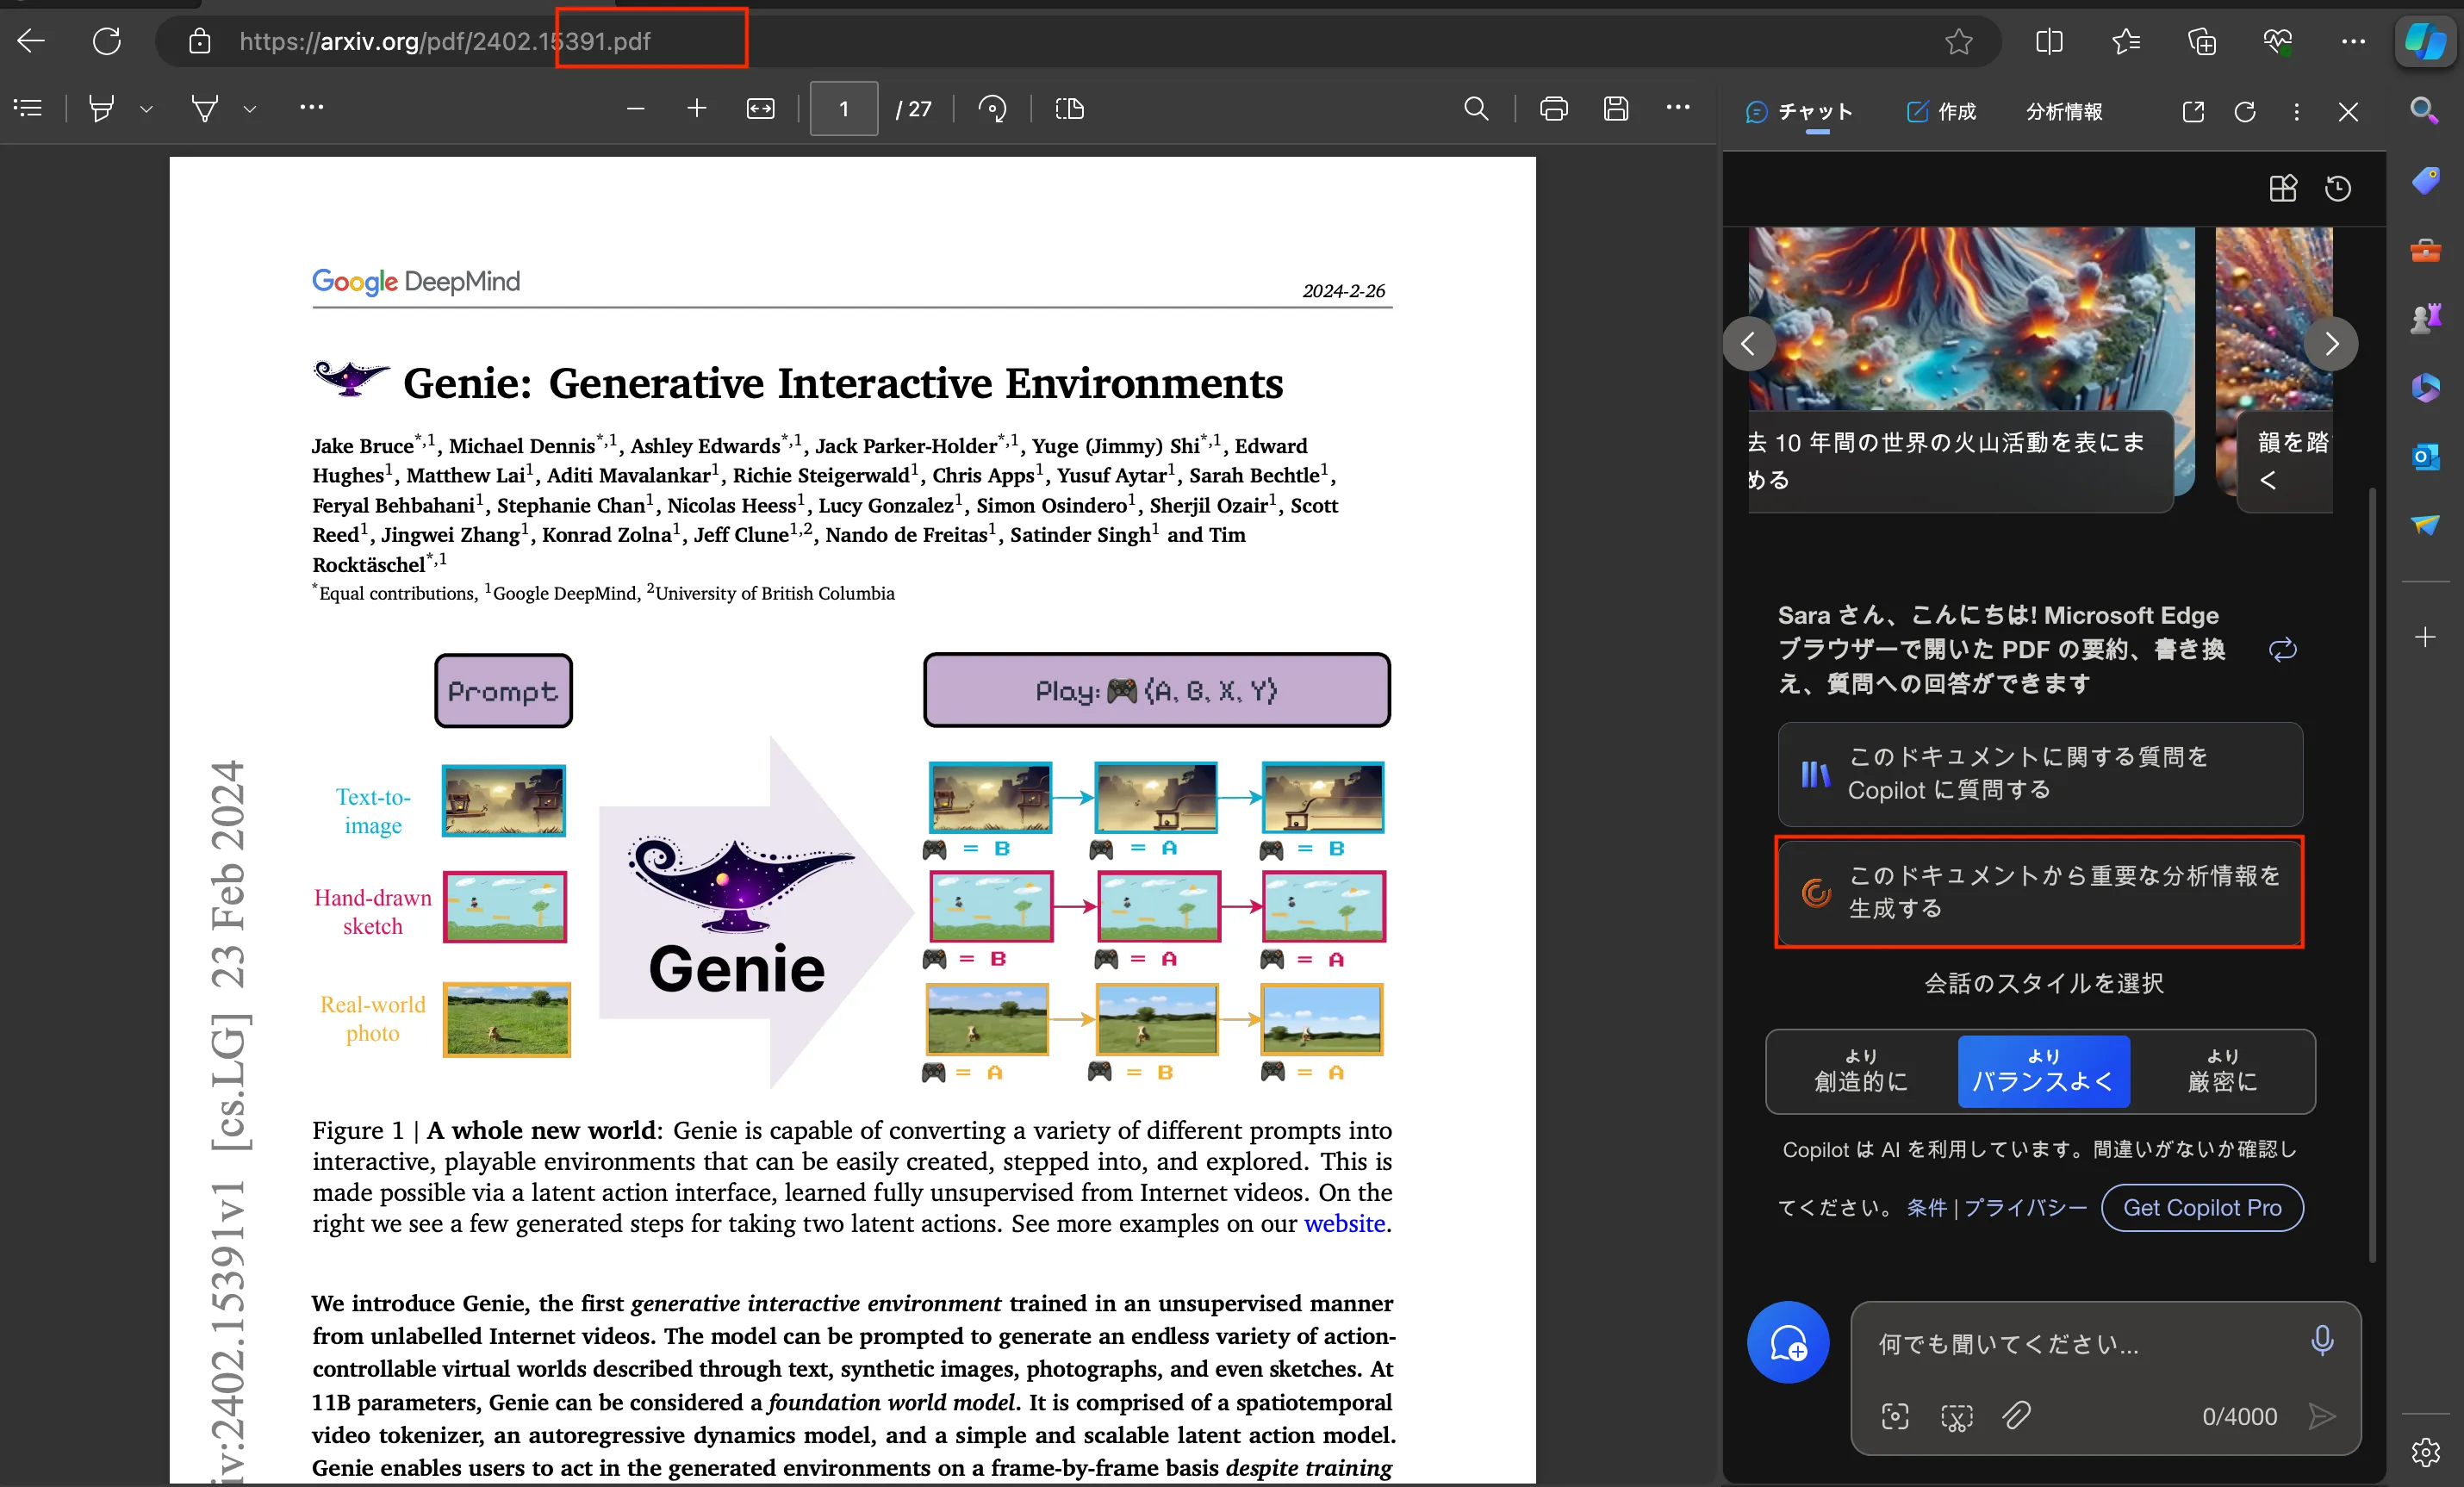
Task: Select より創造的に conversation style
Action: (x=1861, y=1071)
